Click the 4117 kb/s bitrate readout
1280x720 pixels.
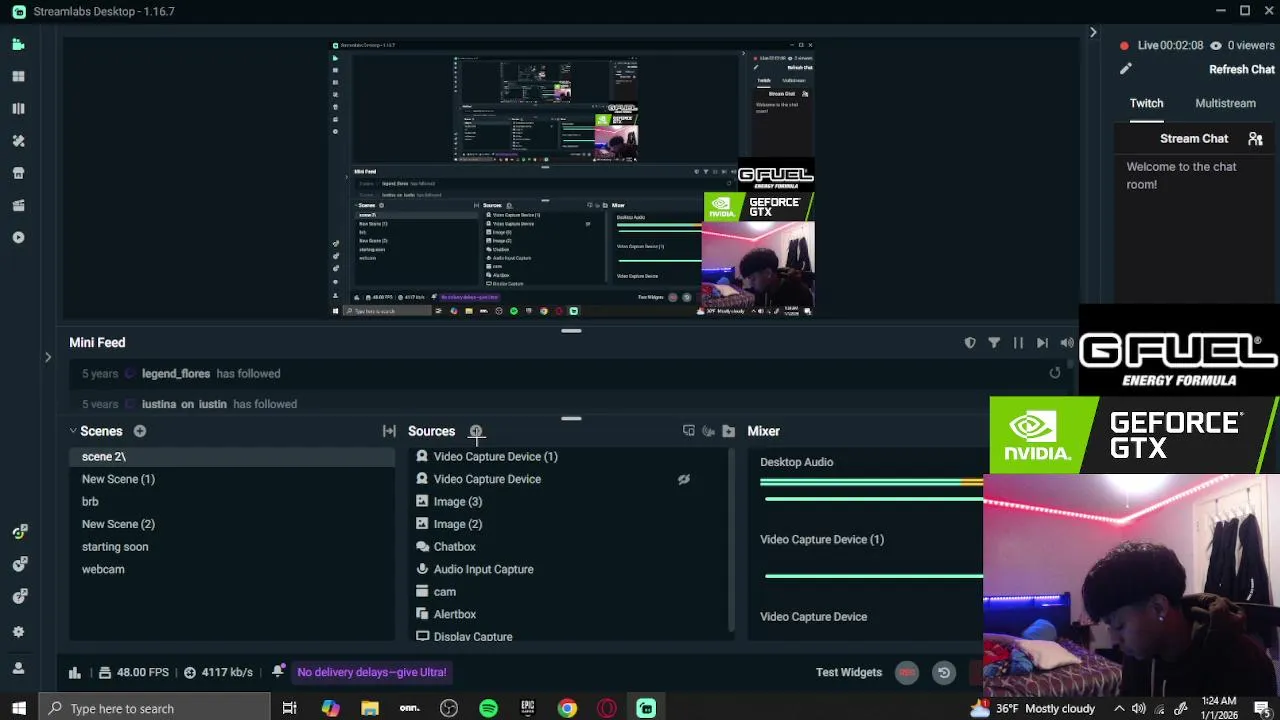tap(218, 672)
